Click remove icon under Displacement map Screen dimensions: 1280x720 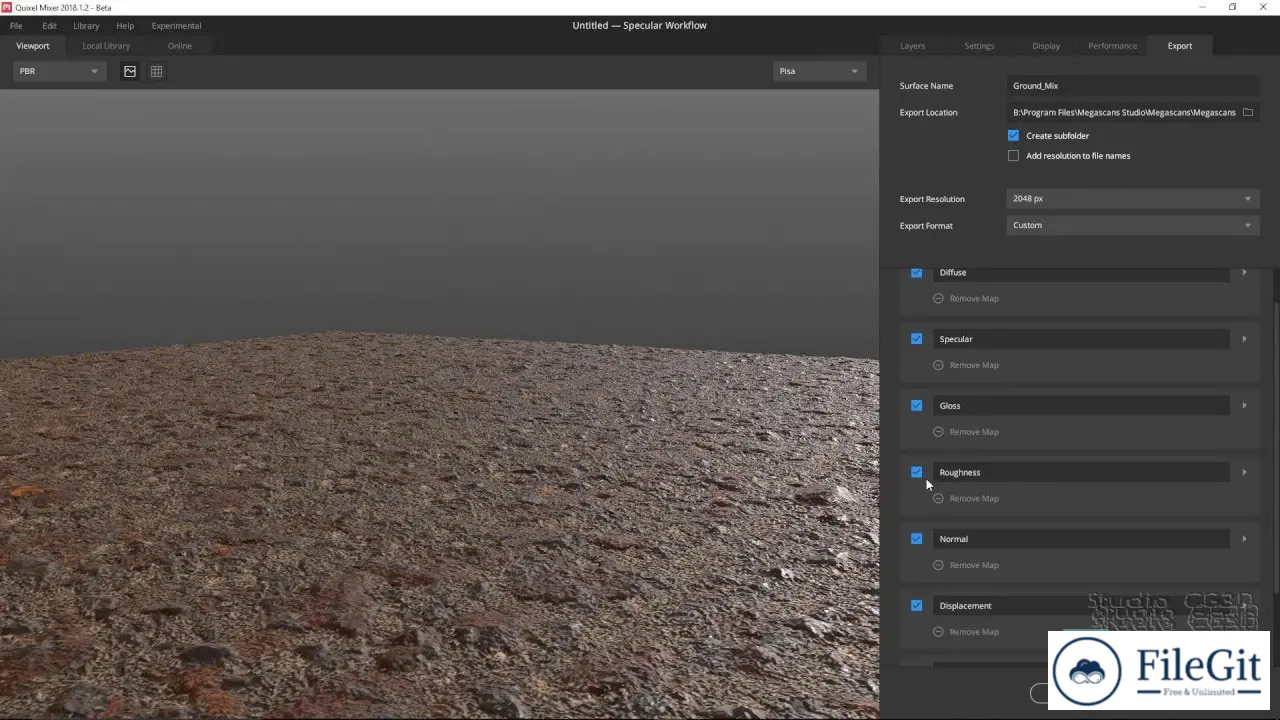point(938,632)
